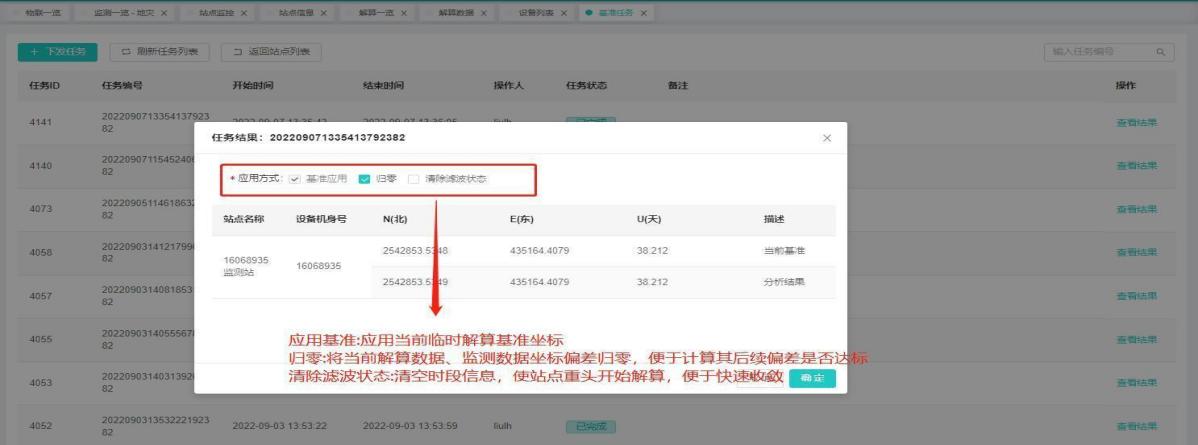Click the 确定 button in dialog
The height and width of the screenshot is (445, 1198).
[812, 378]
